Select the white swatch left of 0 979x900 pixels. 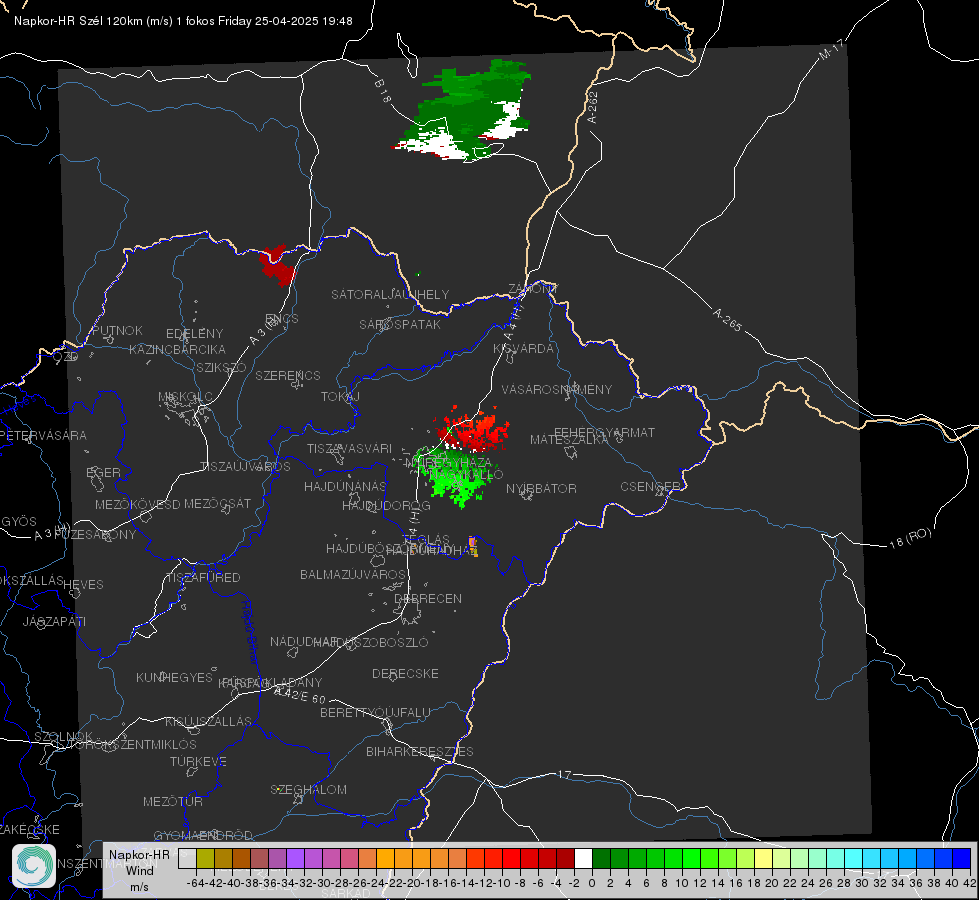point(583,858)
